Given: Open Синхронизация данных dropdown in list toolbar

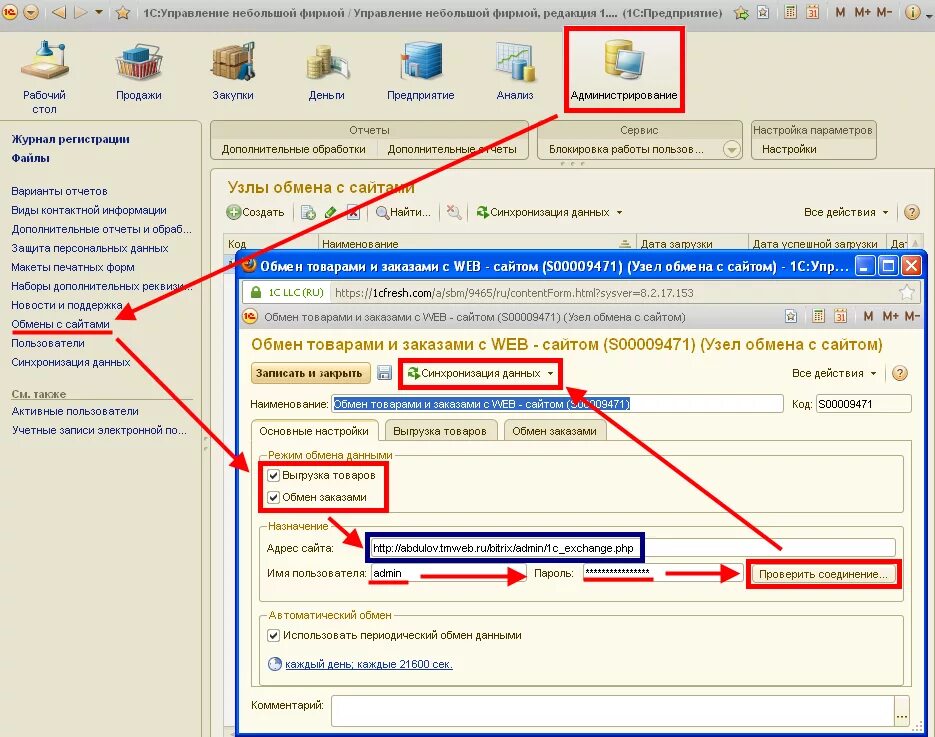Looking at the screenshot, I should tap(549, 212).
